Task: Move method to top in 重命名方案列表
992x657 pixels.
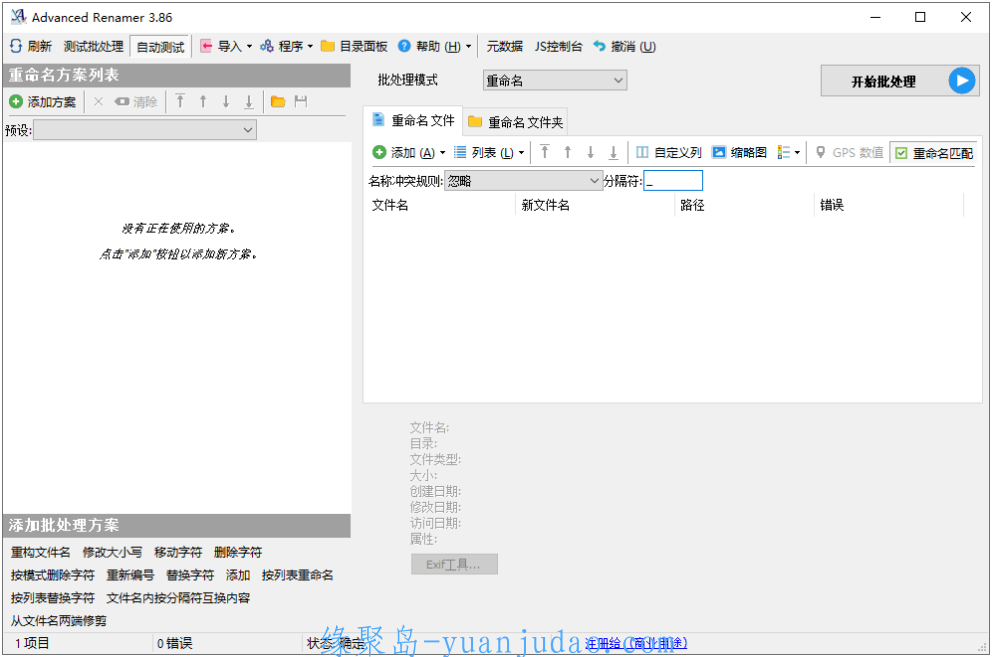Action: click(180, 101)
